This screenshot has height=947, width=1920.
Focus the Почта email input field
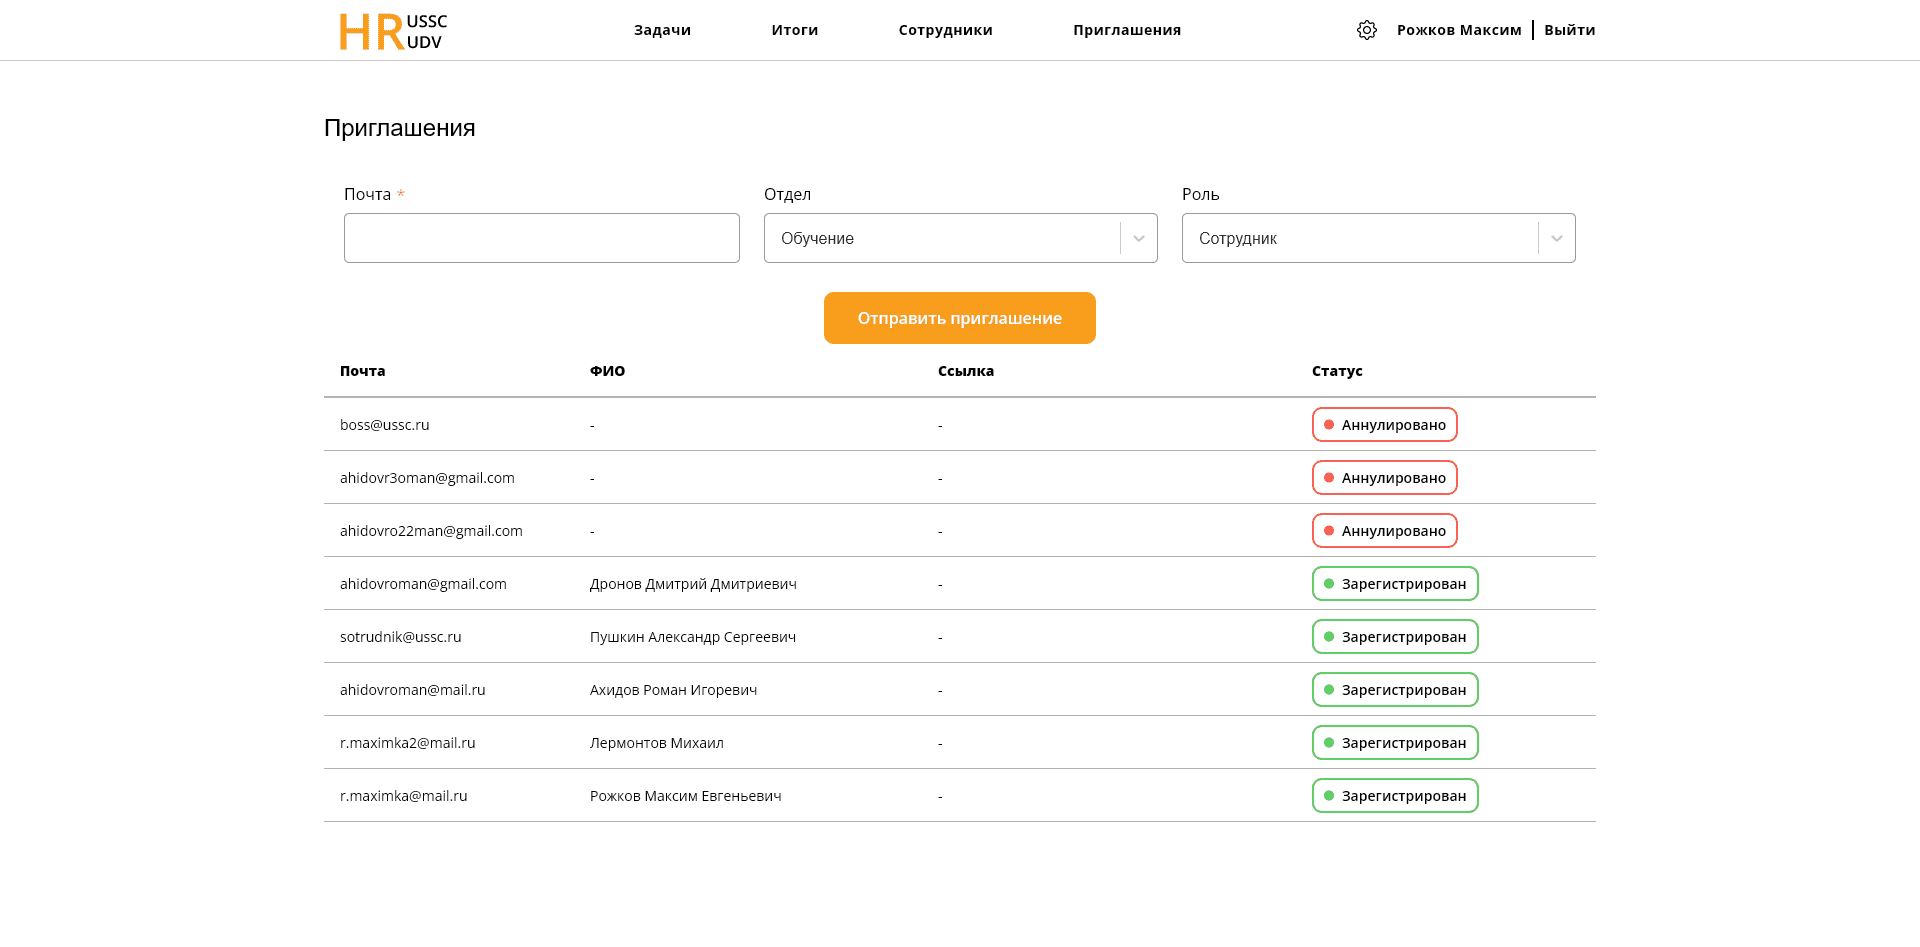(541, 238)
